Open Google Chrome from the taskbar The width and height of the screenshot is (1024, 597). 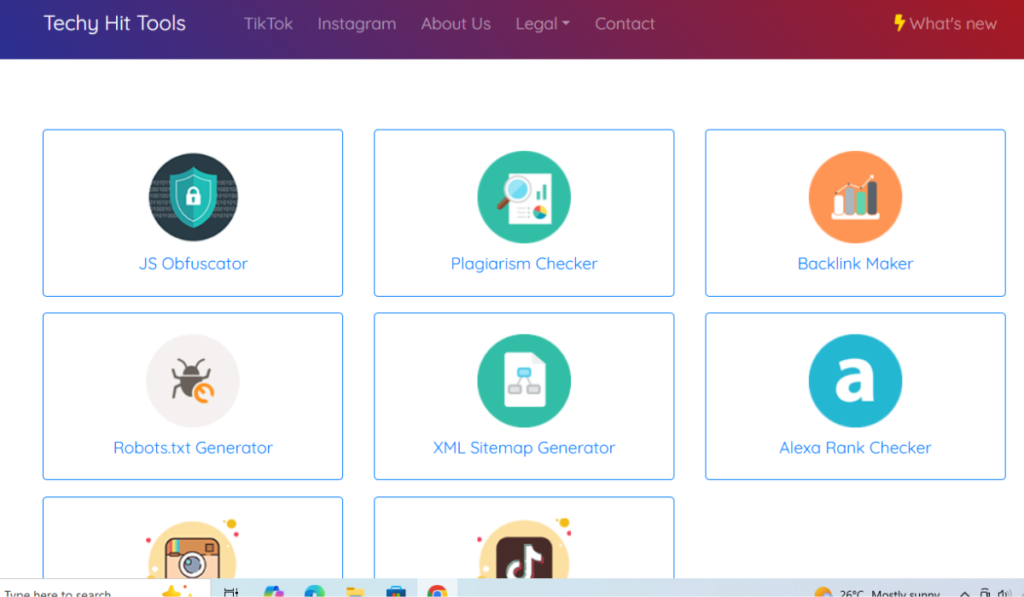tap(437, 591)
